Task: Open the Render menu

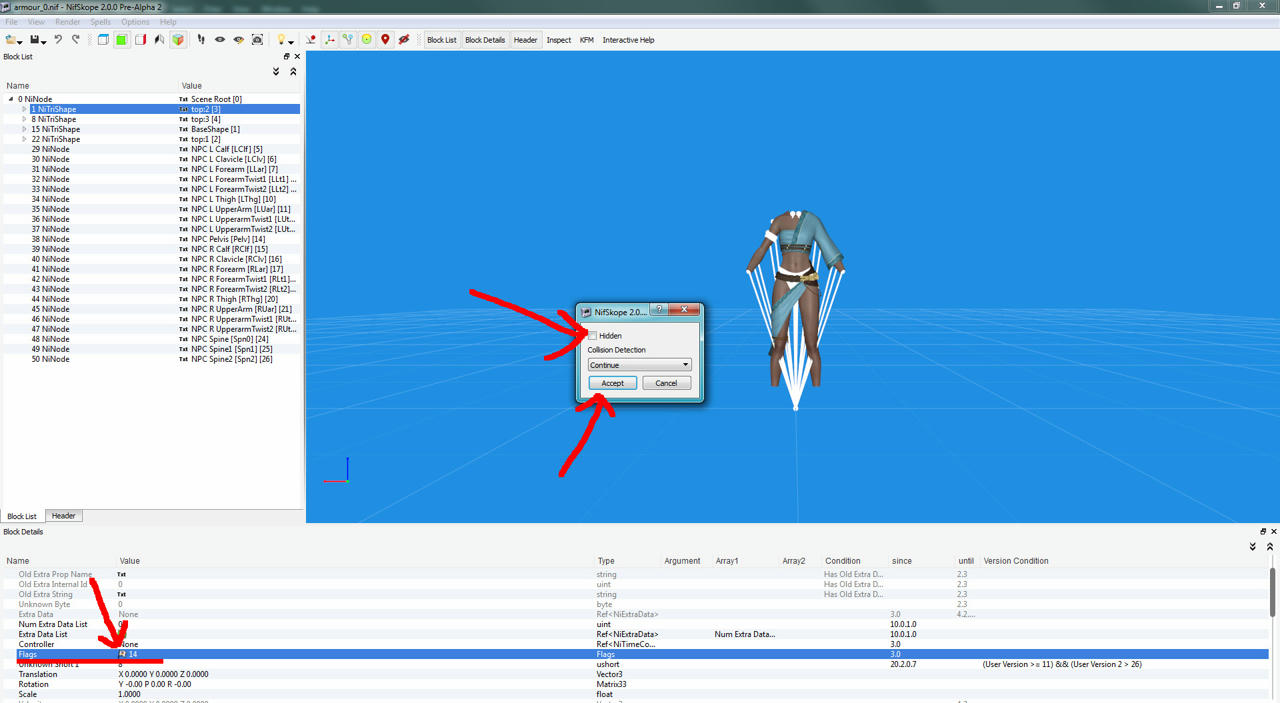Action: (x=68, y=22)
